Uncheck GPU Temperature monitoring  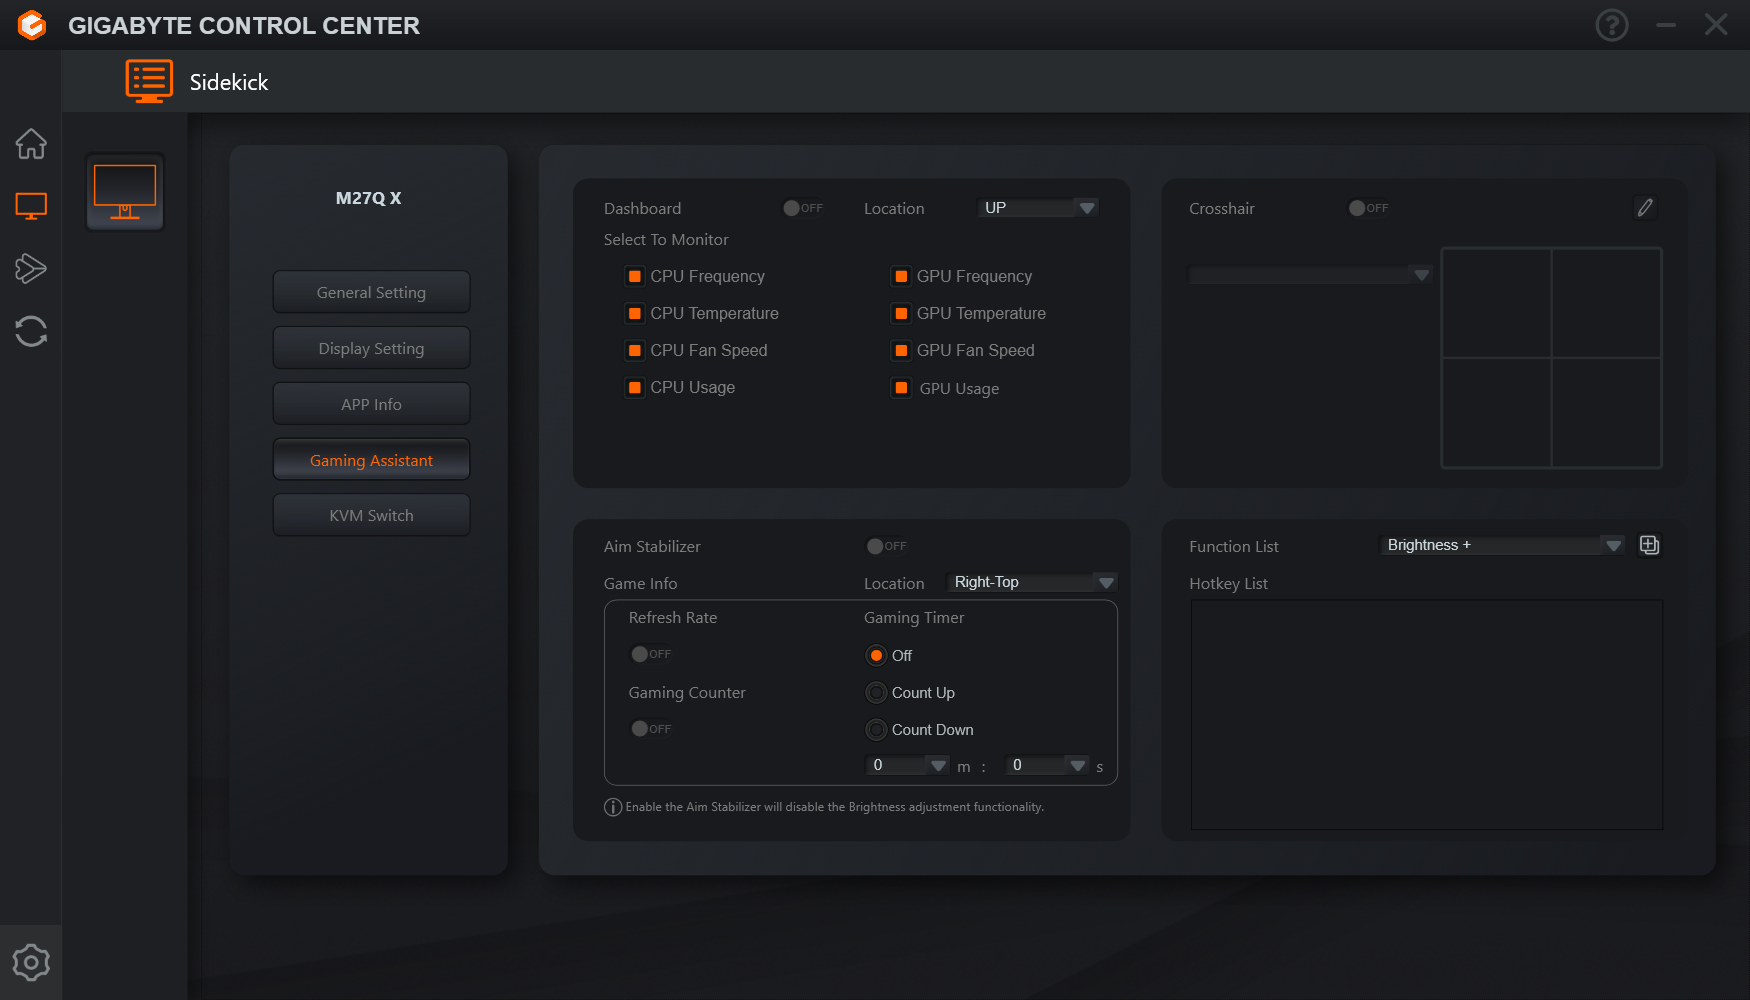tap(901, 313)
